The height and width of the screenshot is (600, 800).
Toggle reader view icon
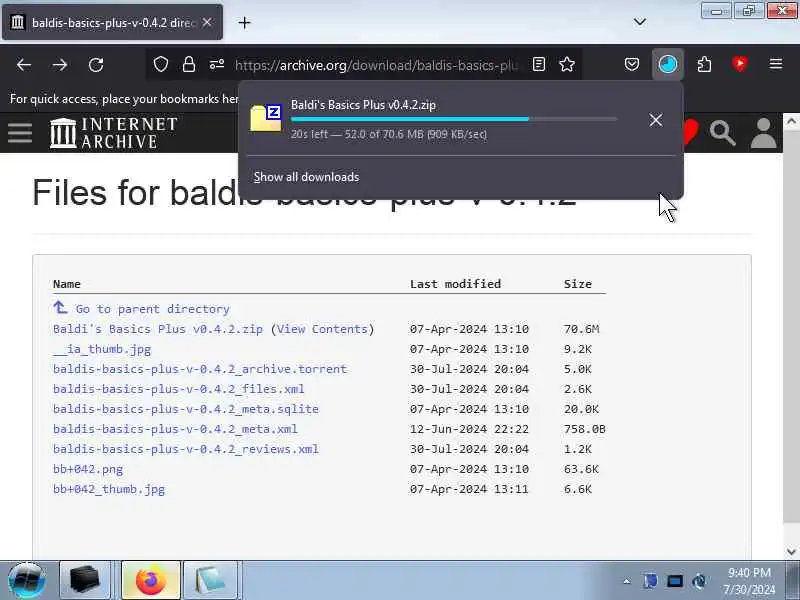(539, 64)
